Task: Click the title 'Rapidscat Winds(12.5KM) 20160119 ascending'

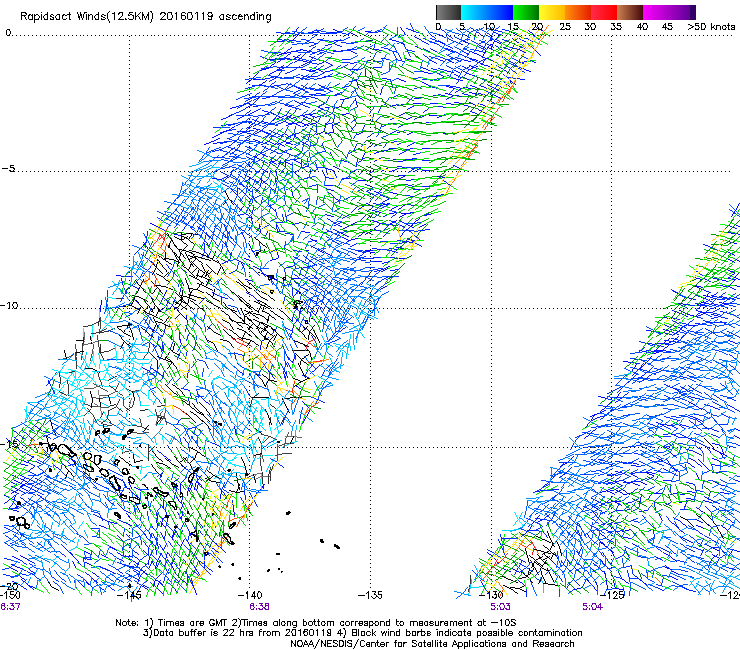Action: click(146, 17)
